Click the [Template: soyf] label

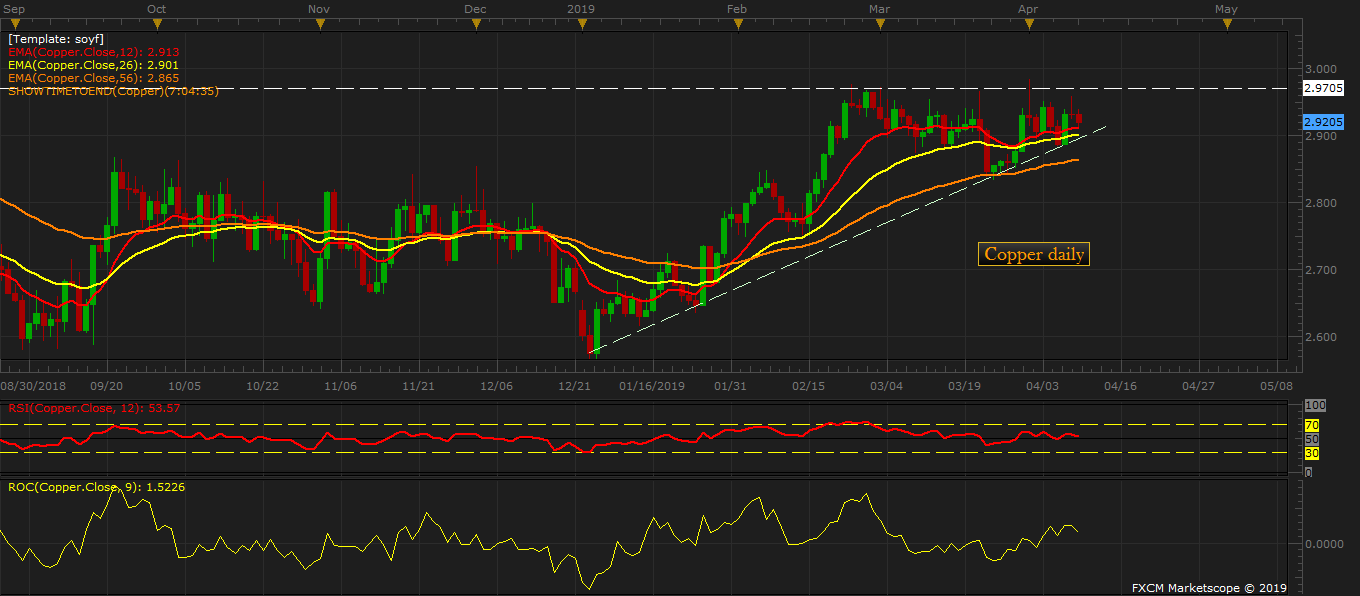50,37
